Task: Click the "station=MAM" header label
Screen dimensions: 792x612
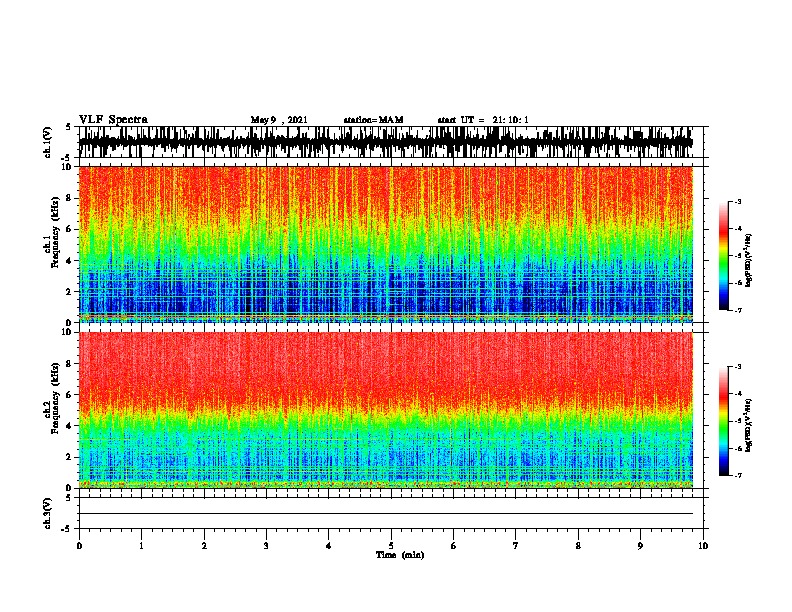Action: [x=373, y=120]
